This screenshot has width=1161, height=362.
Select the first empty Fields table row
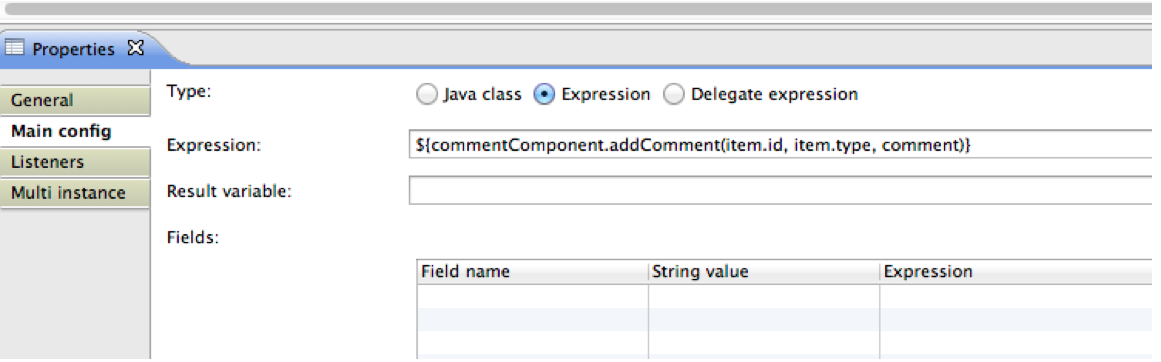point(785,295)
